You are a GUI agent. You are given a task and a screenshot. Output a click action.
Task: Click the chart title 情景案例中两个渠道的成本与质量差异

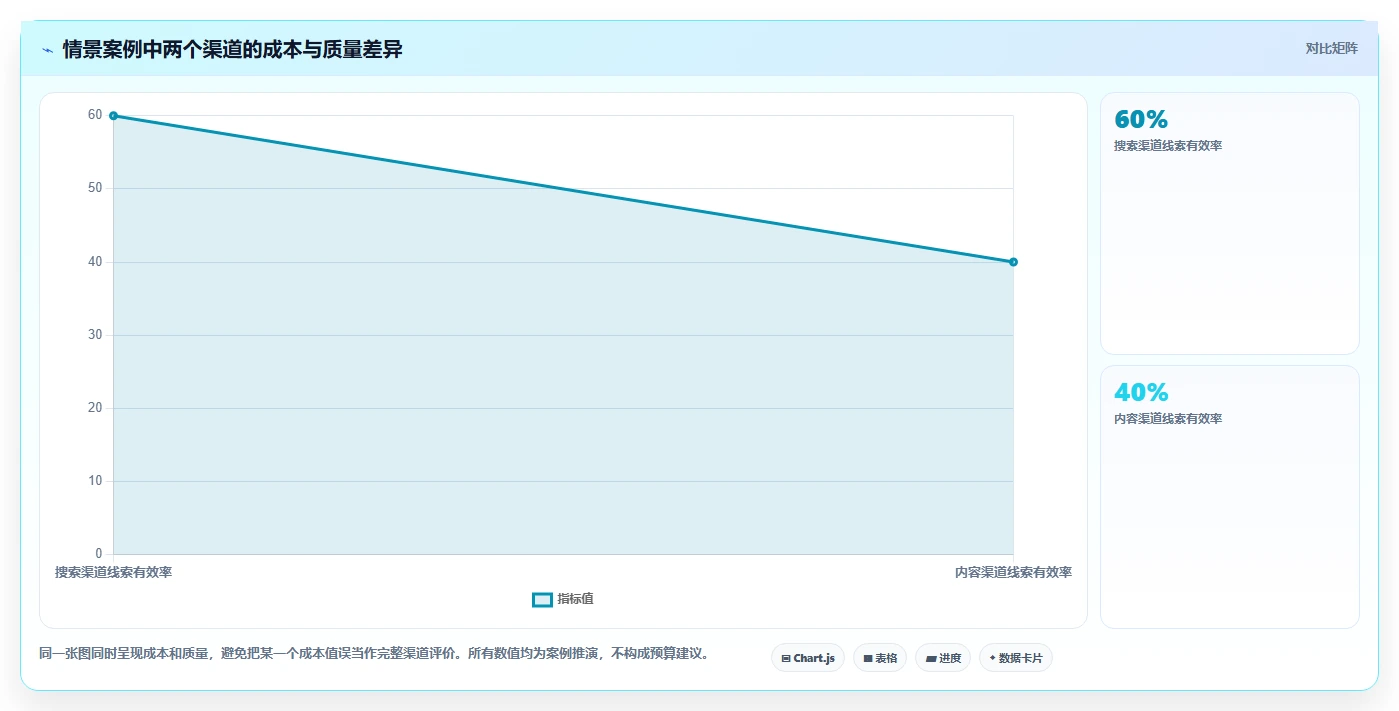[232, 49]
